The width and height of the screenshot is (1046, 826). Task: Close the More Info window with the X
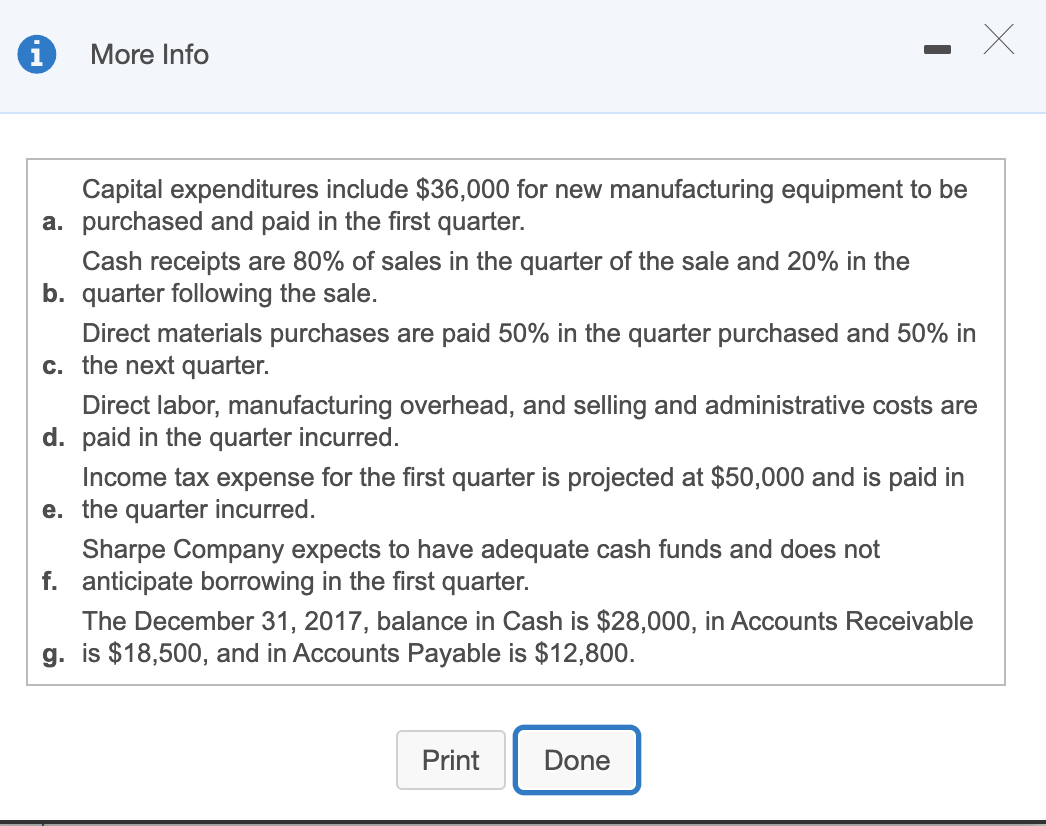[x=998, y=41]
